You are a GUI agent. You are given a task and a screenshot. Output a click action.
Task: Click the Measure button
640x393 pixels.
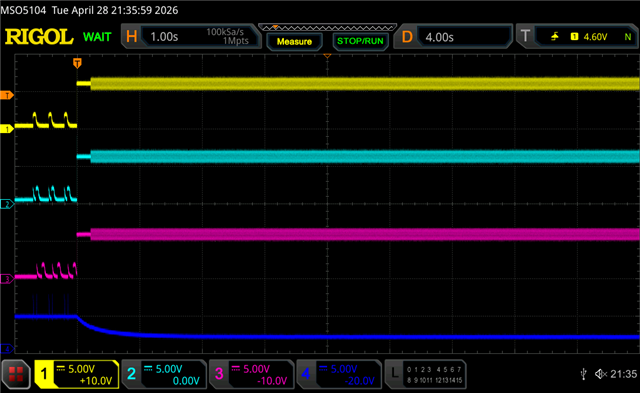(294, 42)
